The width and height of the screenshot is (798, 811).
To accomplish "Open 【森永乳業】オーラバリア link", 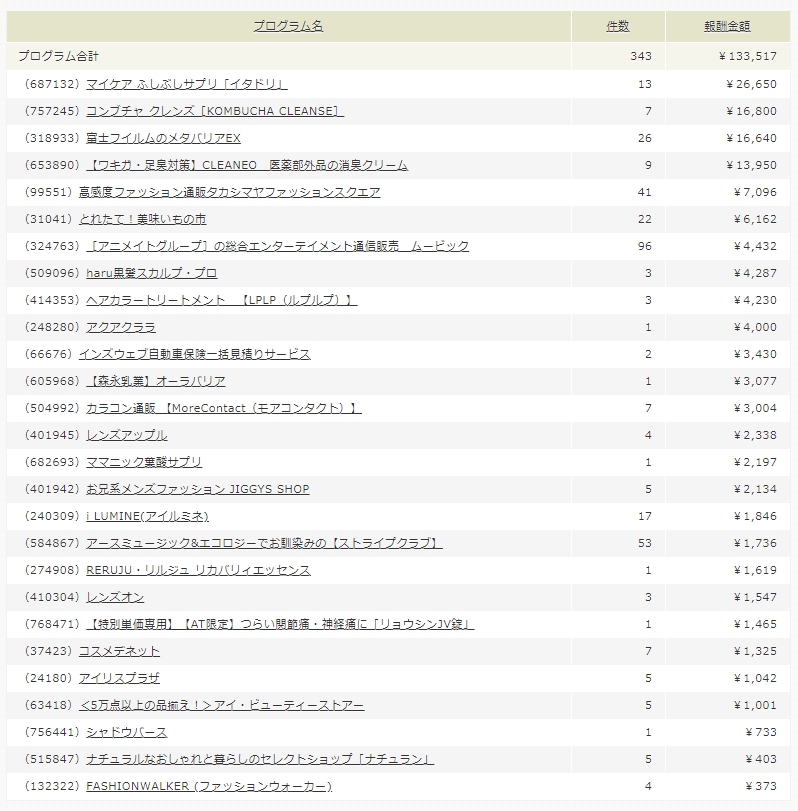I will tap(156, 381).
